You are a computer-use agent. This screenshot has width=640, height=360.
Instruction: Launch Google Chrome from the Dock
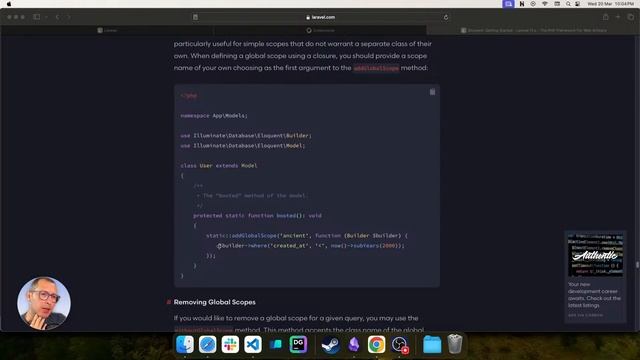click(x=376, y=344)
